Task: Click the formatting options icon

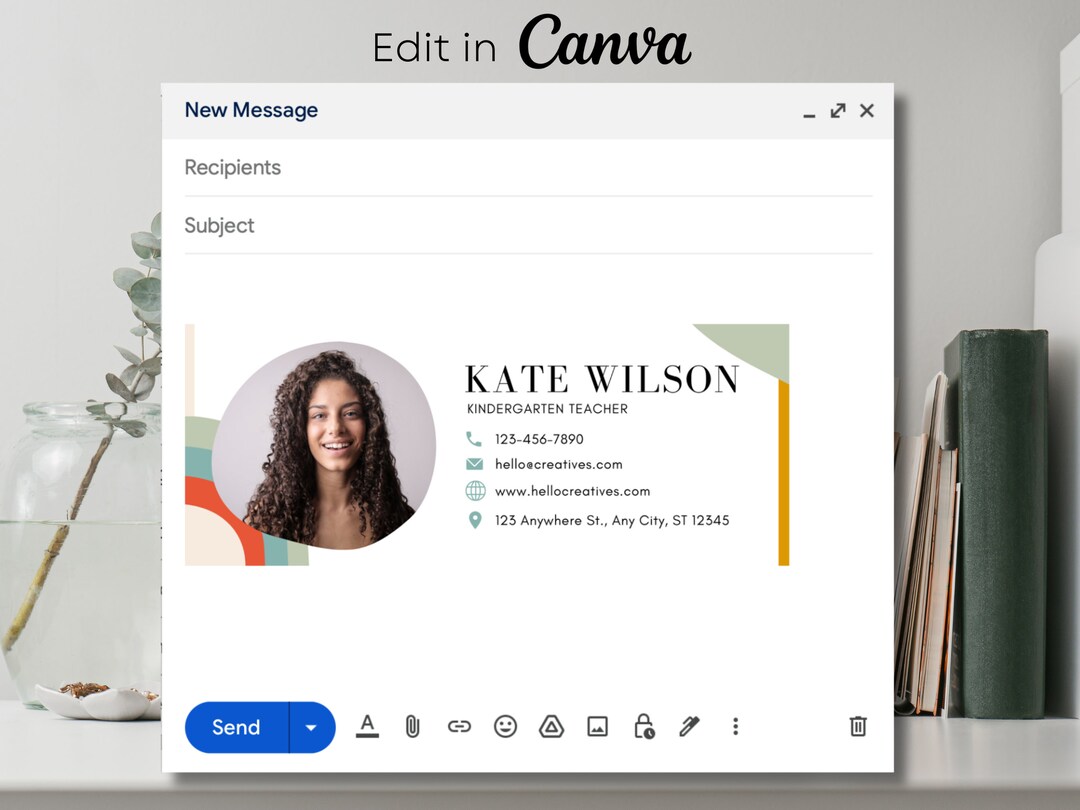Action: (368, 727)
